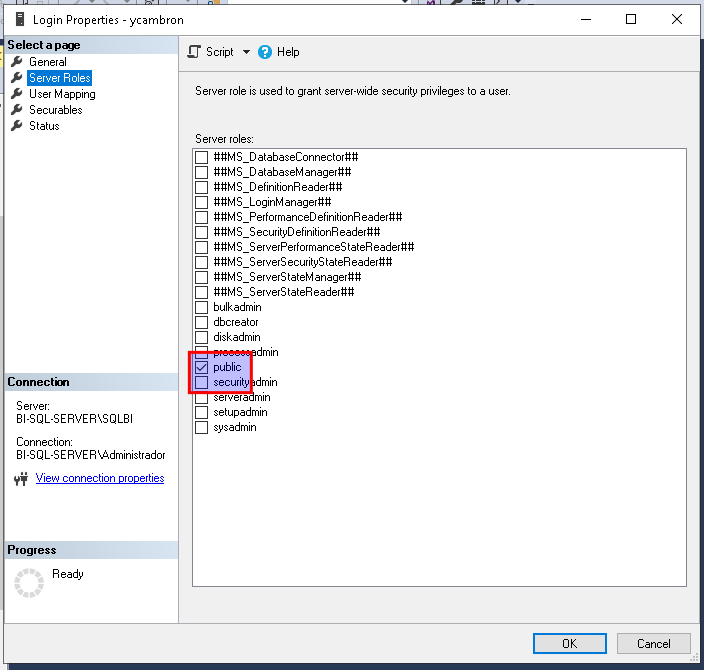Click the Script toolbar icon

click(195, 52)
